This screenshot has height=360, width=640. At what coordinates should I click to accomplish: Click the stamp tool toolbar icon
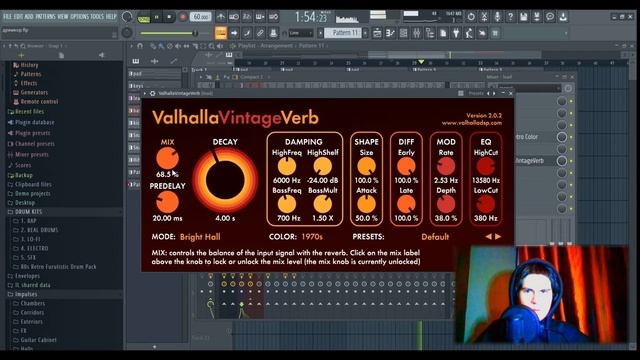[273, 33]
